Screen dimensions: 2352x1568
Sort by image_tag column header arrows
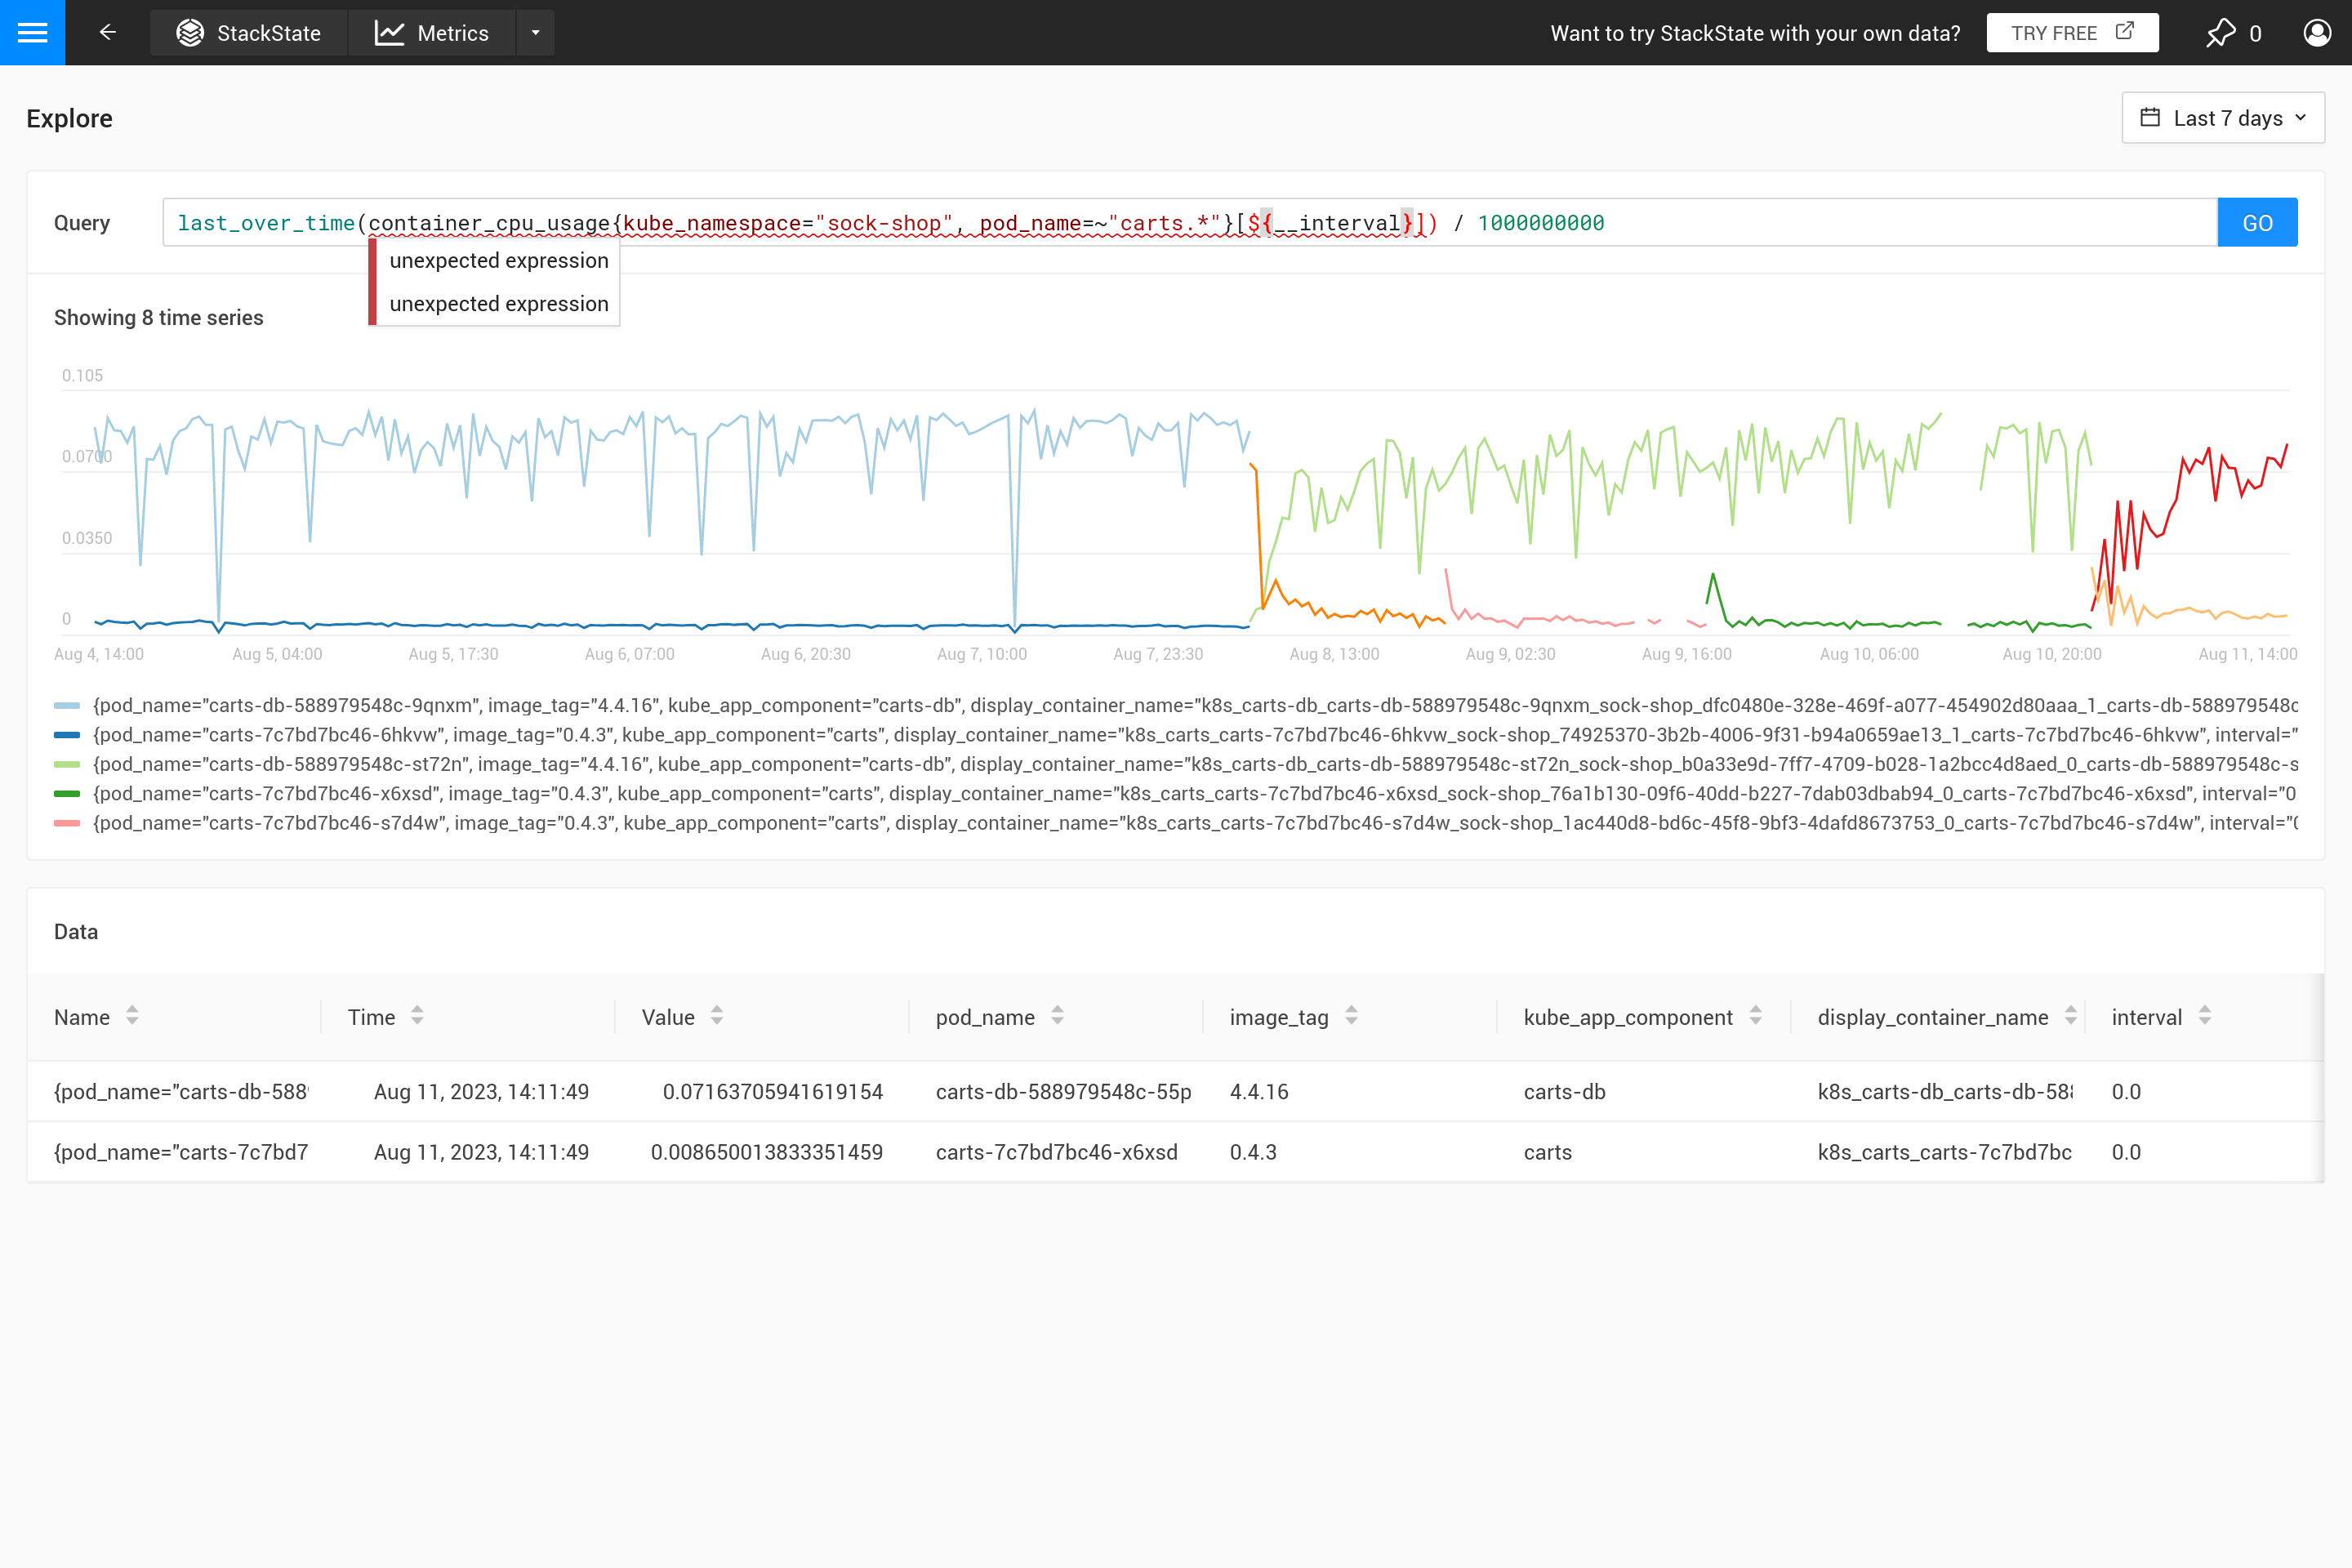[x=1351, y=1016]
